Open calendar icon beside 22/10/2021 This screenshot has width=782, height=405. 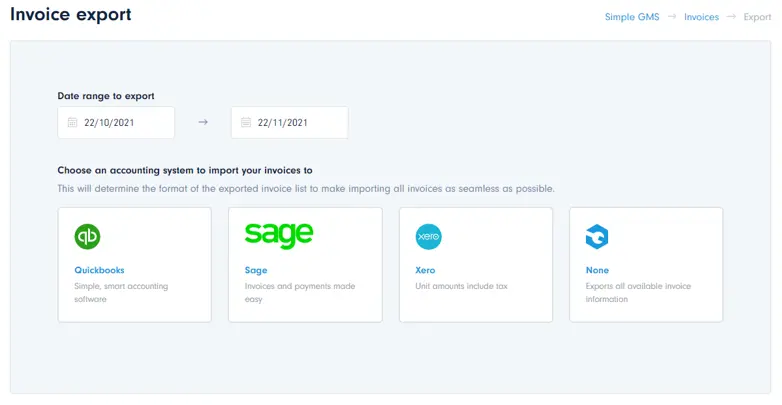click(x=72, y=123)
